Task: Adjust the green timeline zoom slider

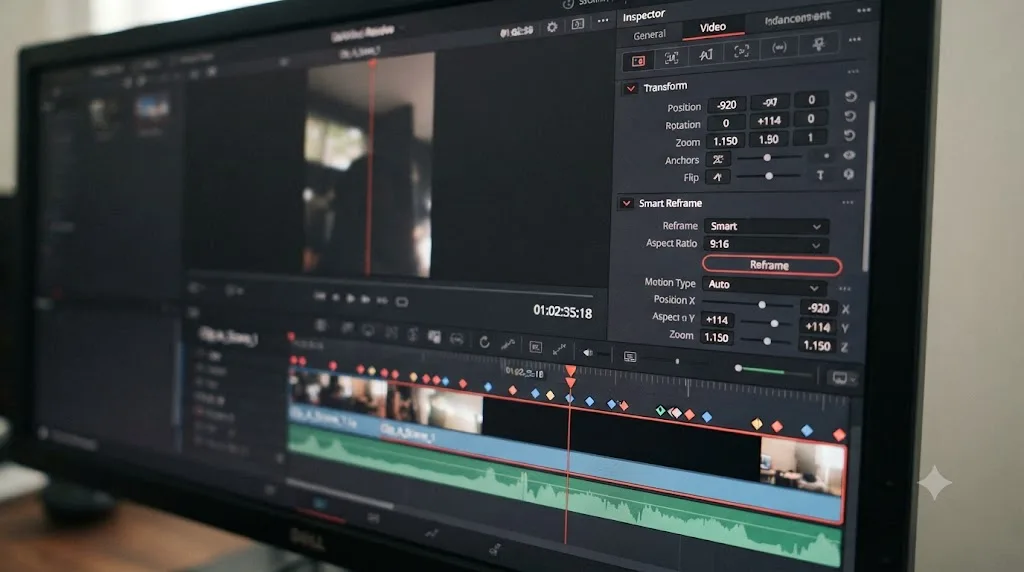Action: point(775,370)
